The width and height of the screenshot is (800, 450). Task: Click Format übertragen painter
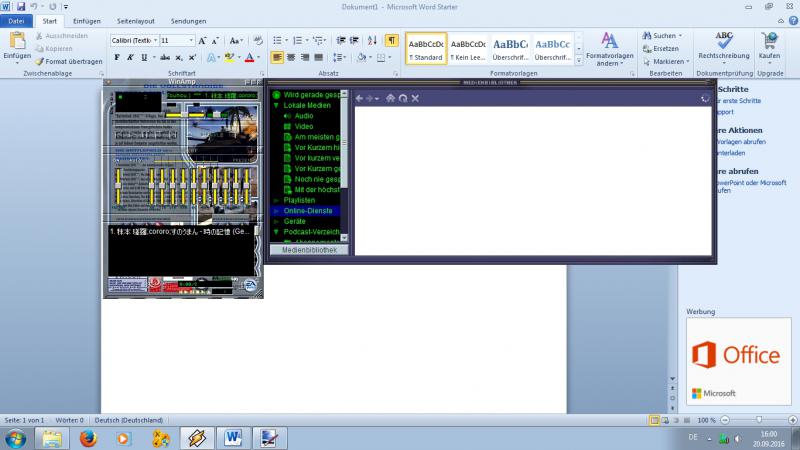point(69,61)
